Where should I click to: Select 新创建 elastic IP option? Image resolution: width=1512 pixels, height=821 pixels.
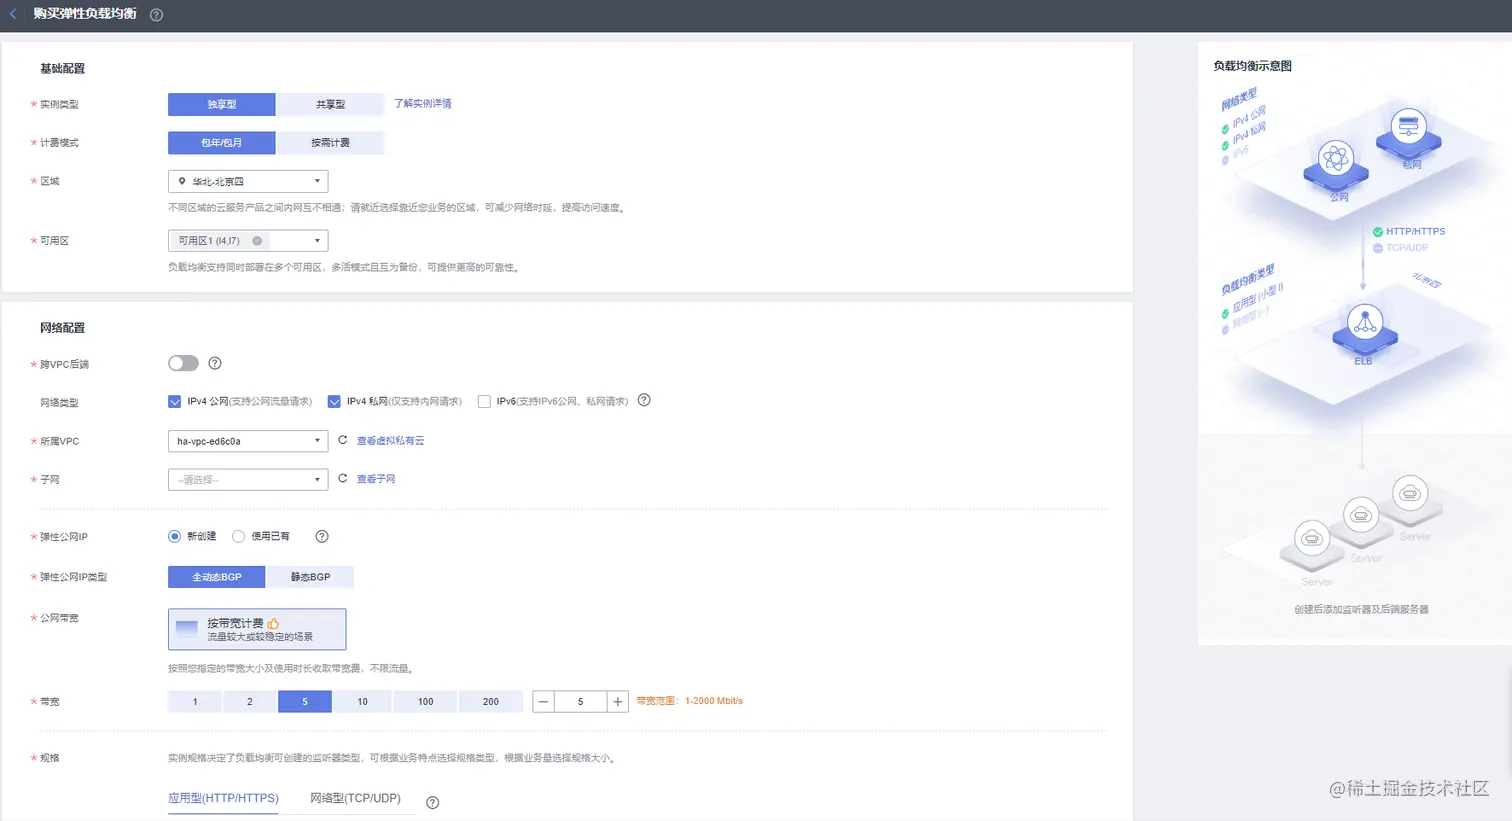click(x=175, y=537)
